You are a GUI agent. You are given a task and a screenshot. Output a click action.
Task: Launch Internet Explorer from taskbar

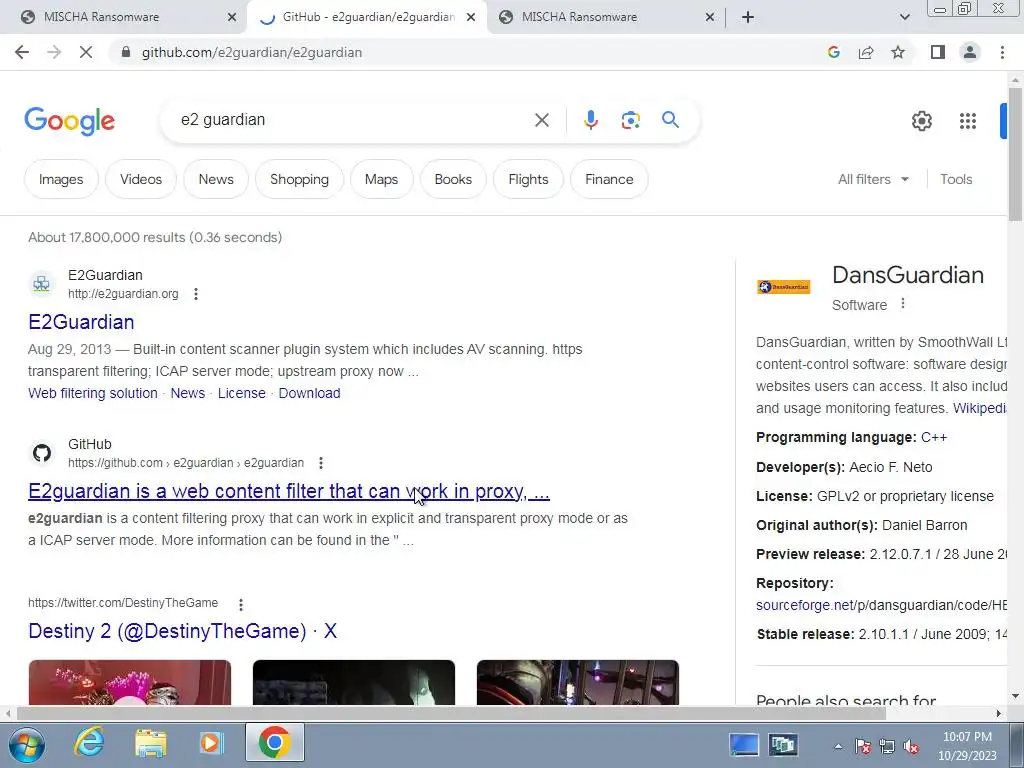click(x=89, y=743)
